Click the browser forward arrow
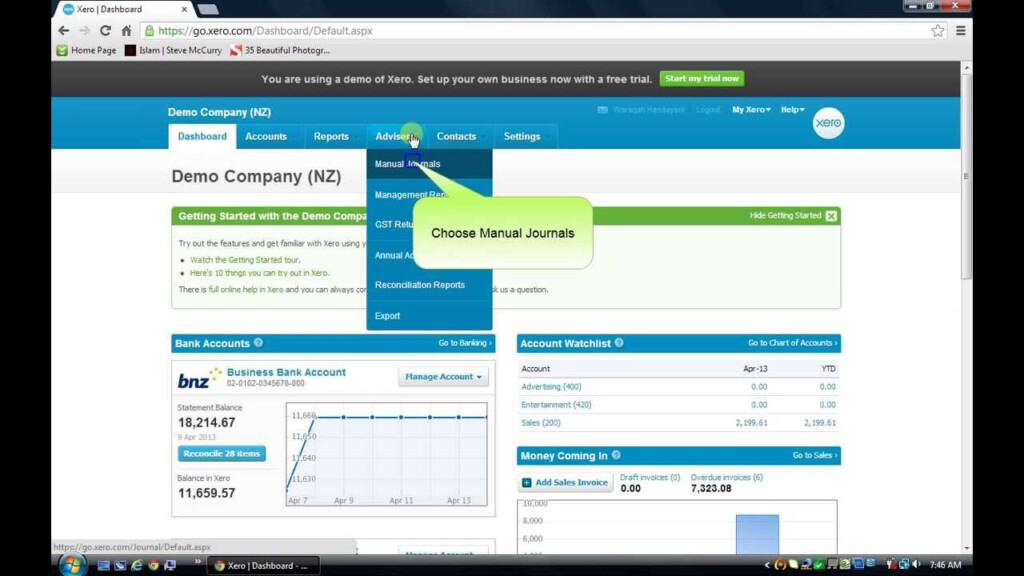Viewport: 1024px width, 576px height. coord(84,31)
